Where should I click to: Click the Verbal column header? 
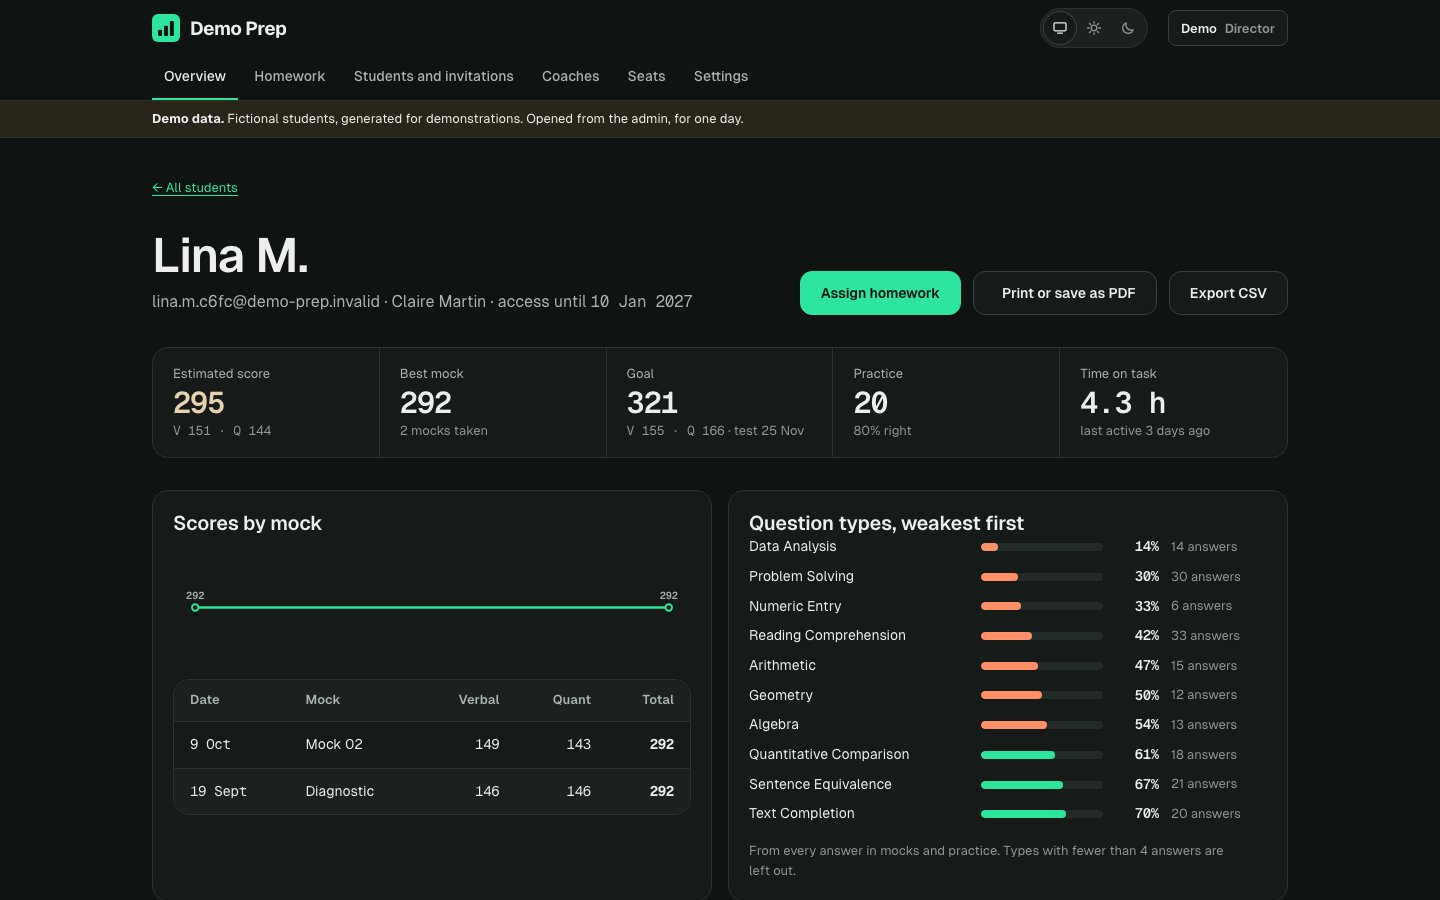[x=479, y=700]
